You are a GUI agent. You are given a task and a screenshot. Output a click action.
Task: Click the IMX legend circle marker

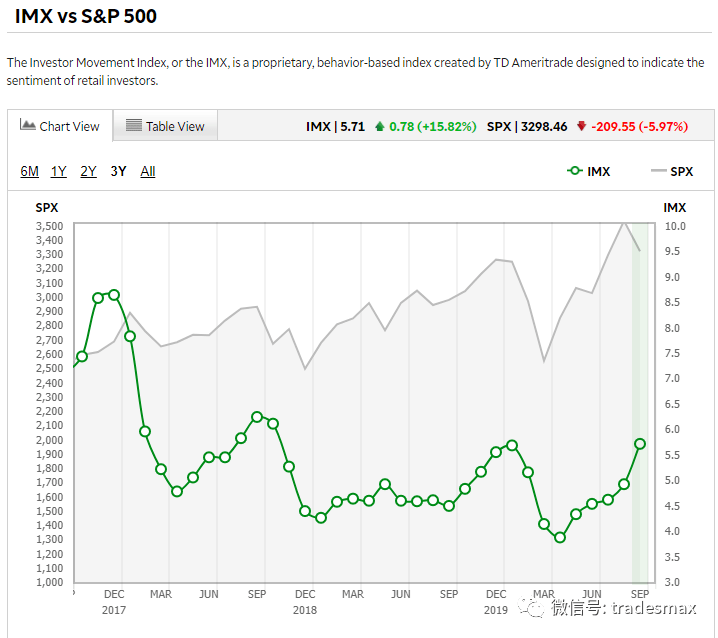point(575,171)
